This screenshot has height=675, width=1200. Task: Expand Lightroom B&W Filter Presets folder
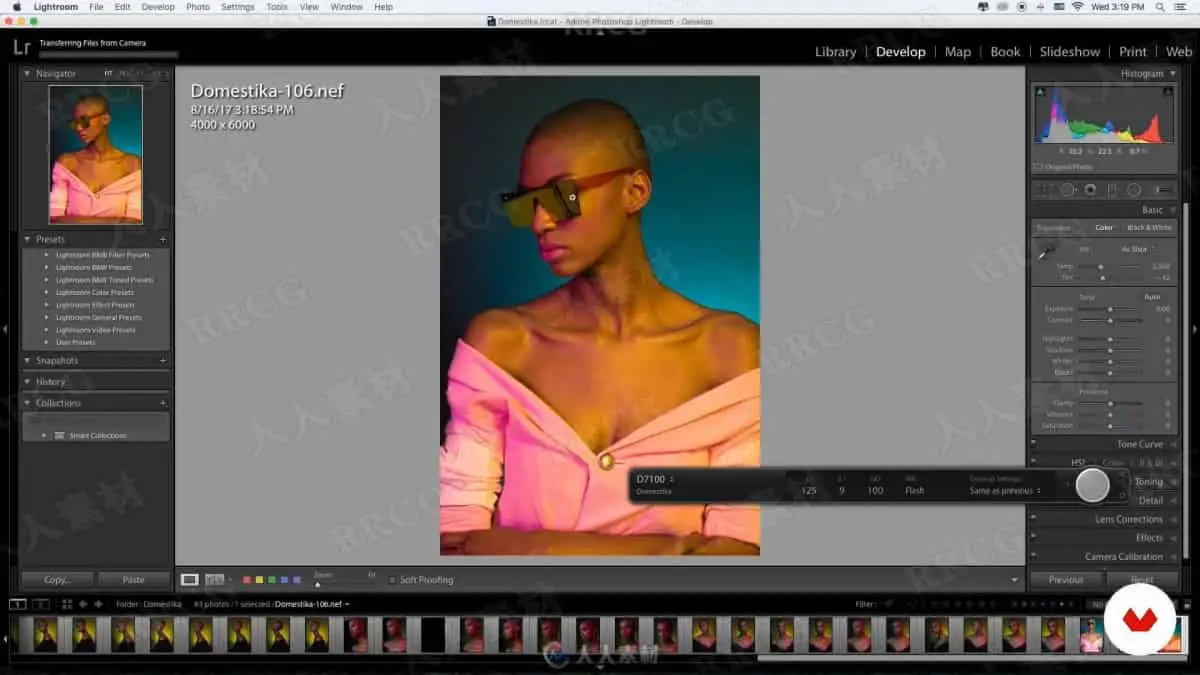(45, 255)
